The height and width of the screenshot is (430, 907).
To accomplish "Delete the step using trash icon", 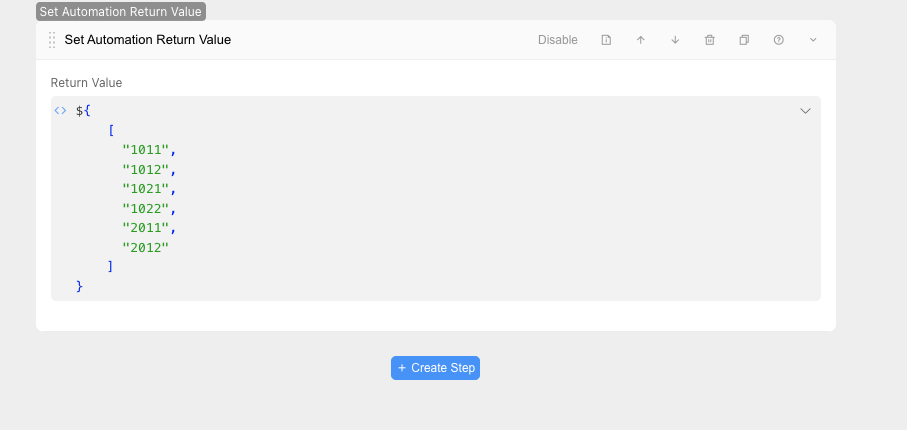I will [710, 40].
